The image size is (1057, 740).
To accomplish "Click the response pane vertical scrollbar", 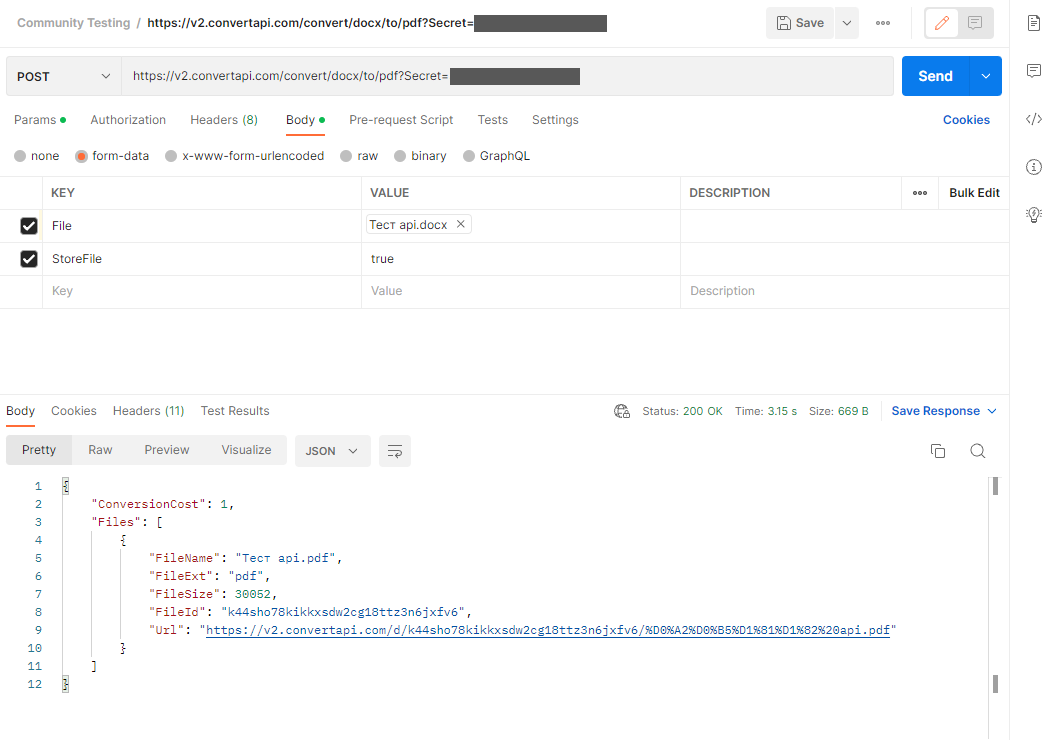I will pos(995,580).
